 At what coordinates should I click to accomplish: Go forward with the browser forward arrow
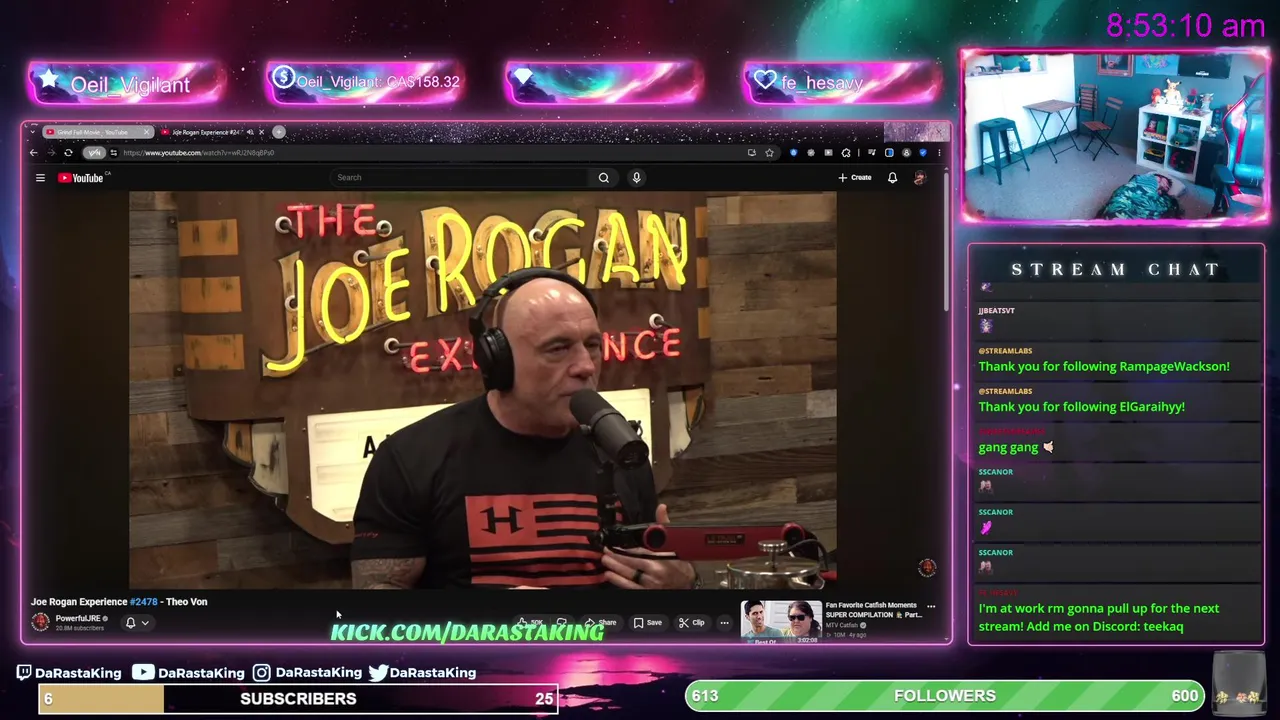52,153
